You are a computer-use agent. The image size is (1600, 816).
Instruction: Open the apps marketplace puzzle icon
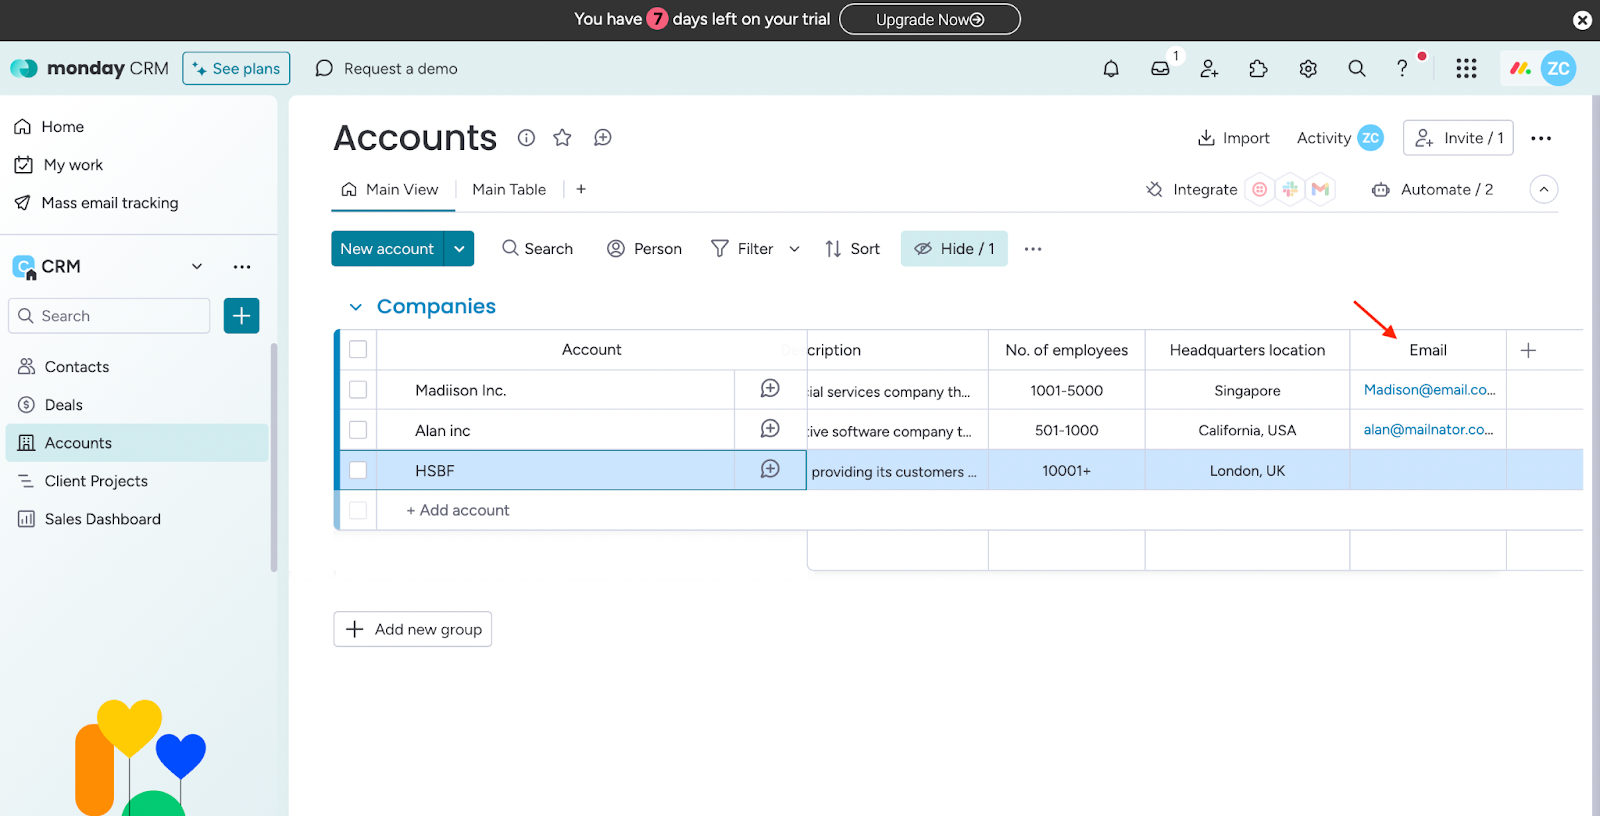pos(1258,68)
